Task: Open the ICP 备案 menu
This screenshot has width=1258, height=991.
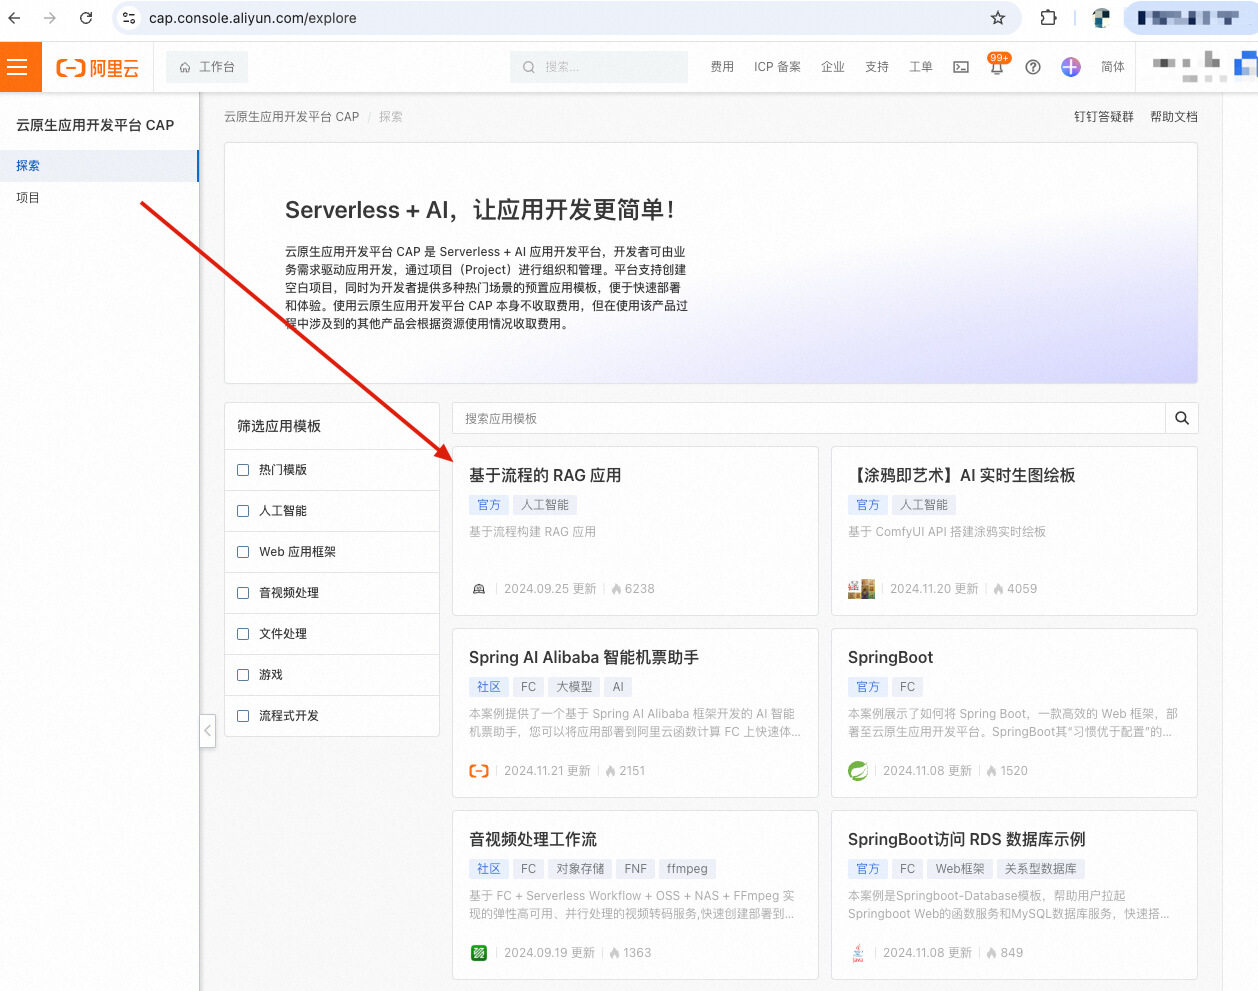Action: [x=777, y=67]
